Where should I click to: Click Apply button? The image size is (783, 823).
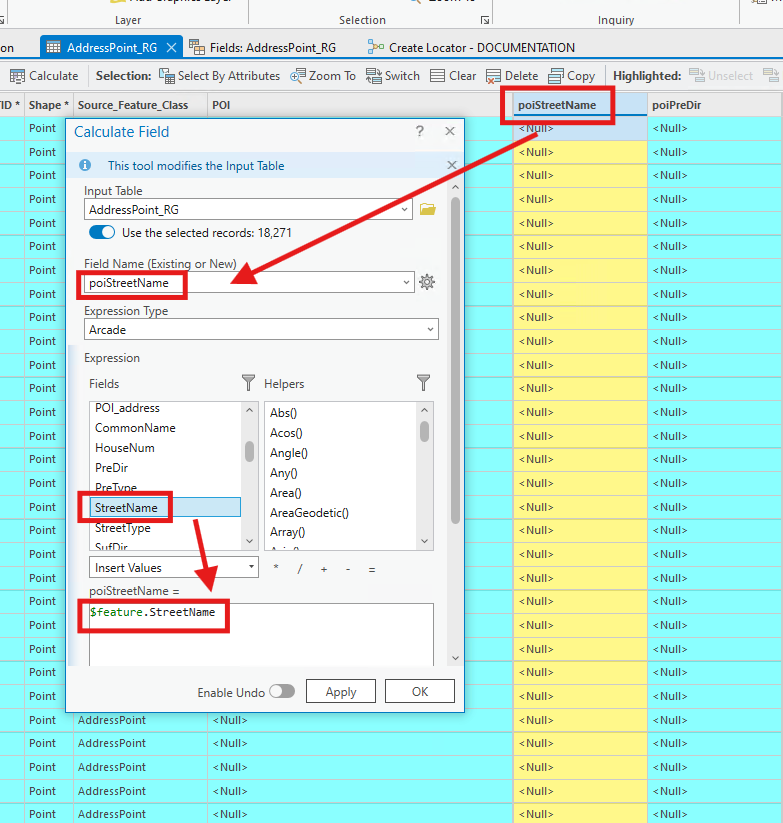coord(341,691)
